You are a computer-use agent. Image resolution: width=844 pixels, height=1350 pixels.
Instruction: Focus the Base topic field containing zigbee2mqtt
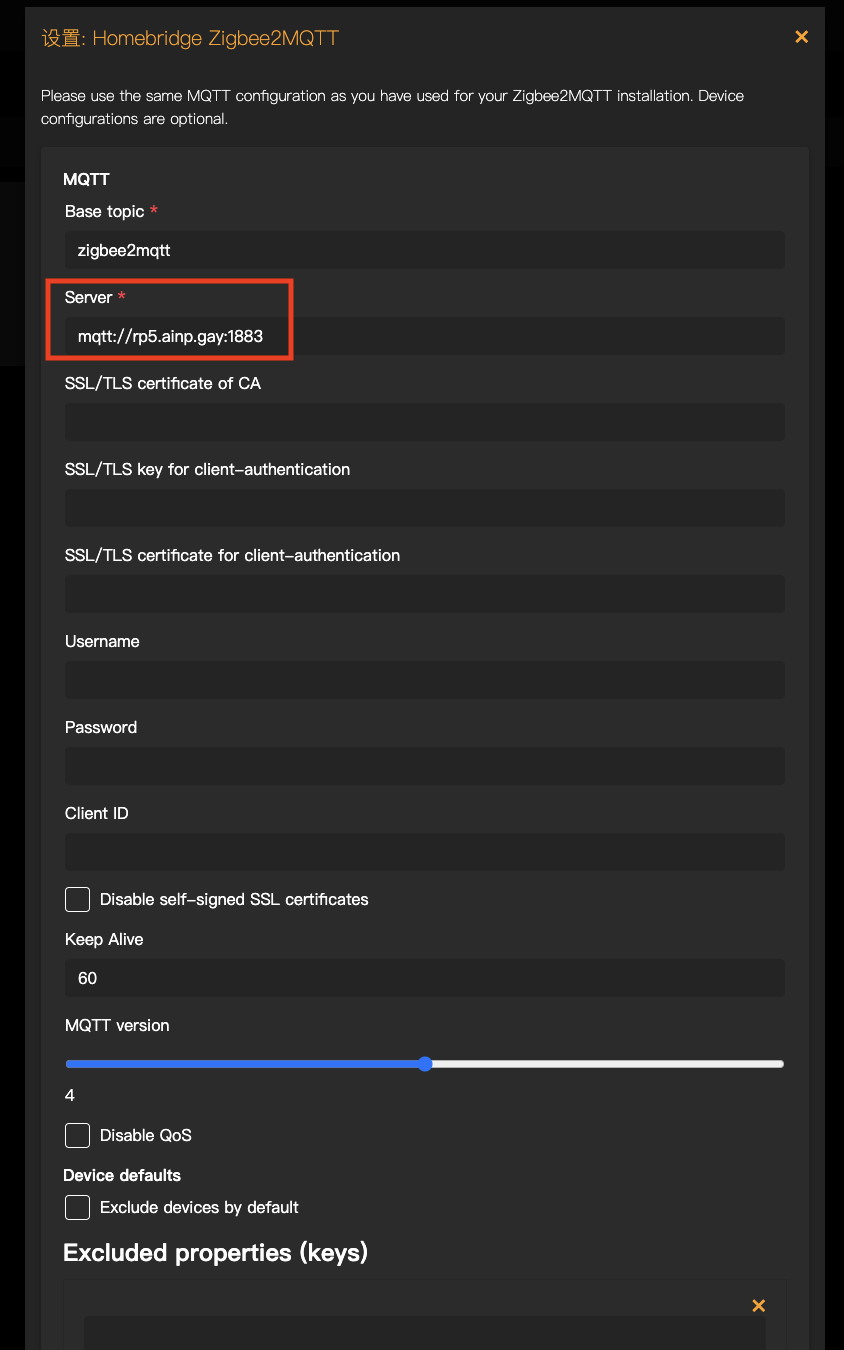425,250
